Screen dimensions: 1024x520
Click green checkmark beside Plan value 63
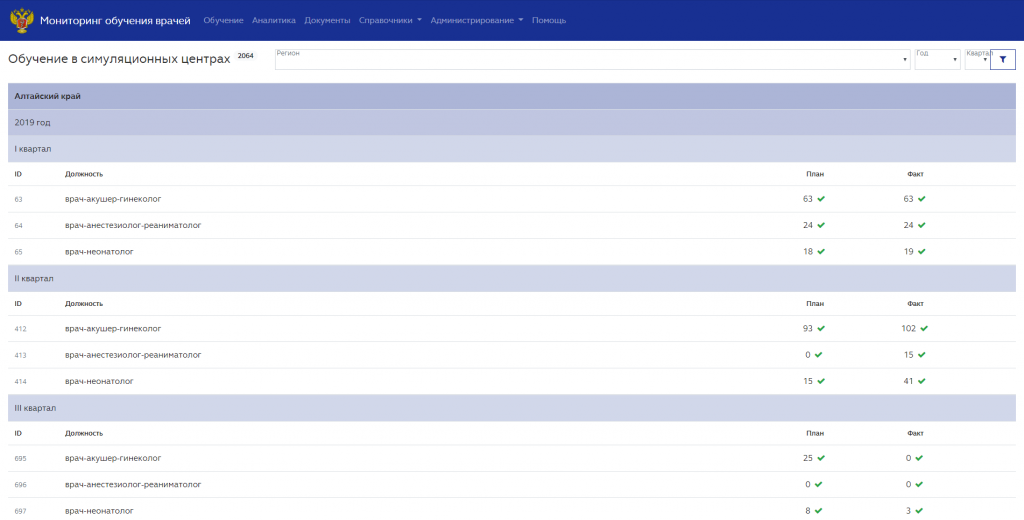tap(821, 199)
